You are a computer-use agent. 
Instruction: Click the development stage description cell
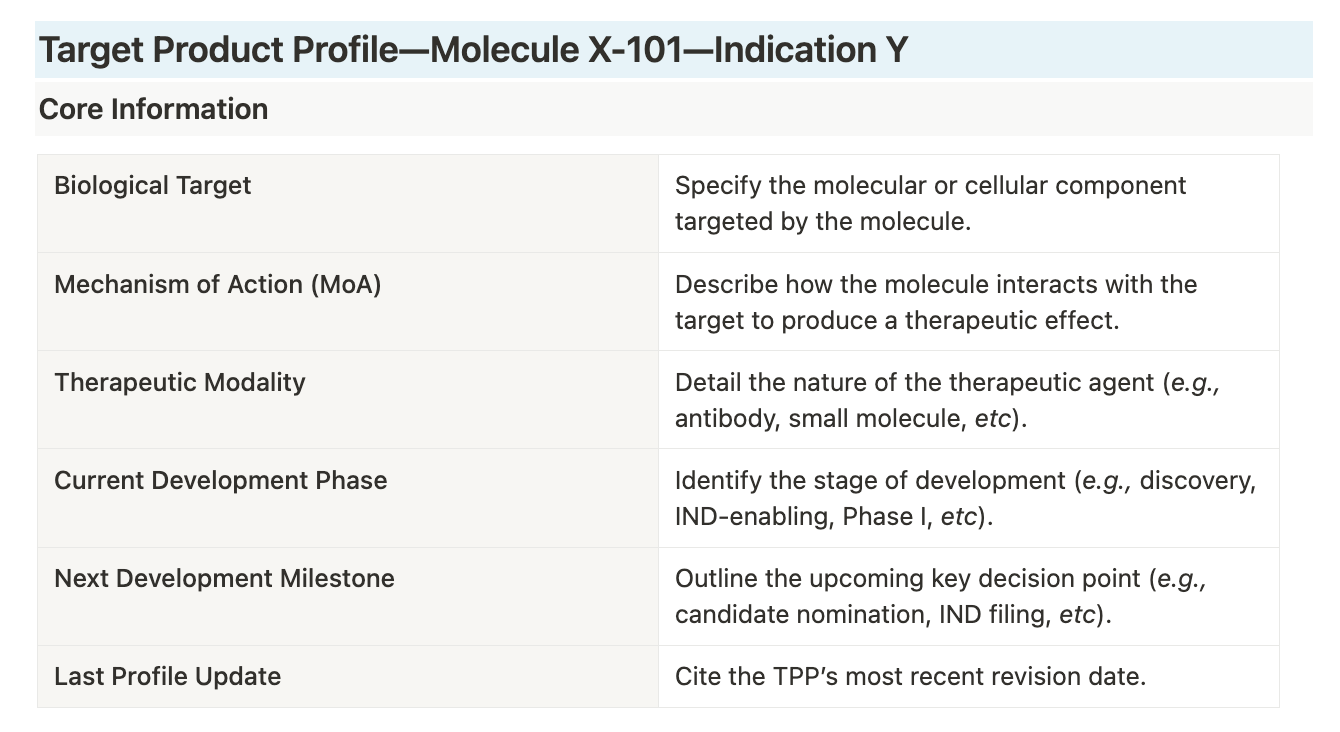[968, 497]
